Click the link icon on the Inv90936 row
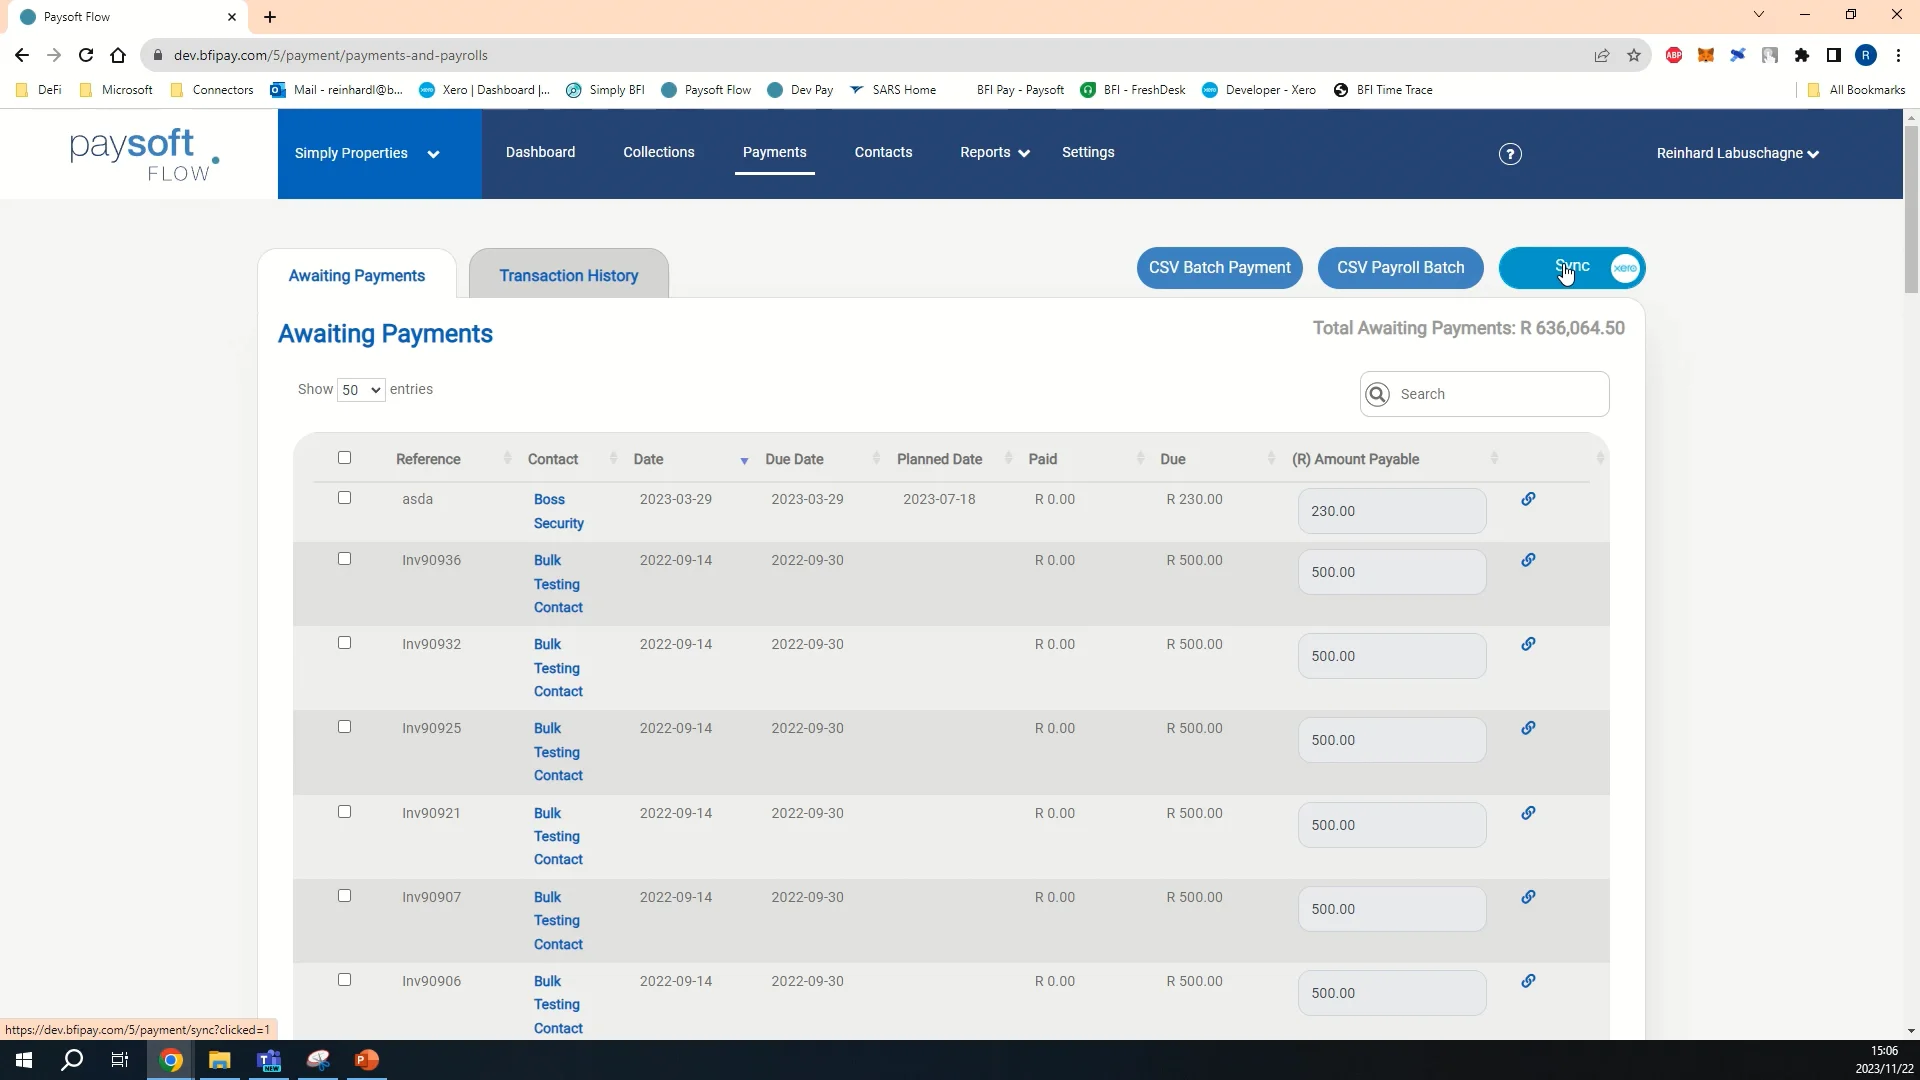This screenshot has height=1080, width=1920. [x=1528, y=559]
